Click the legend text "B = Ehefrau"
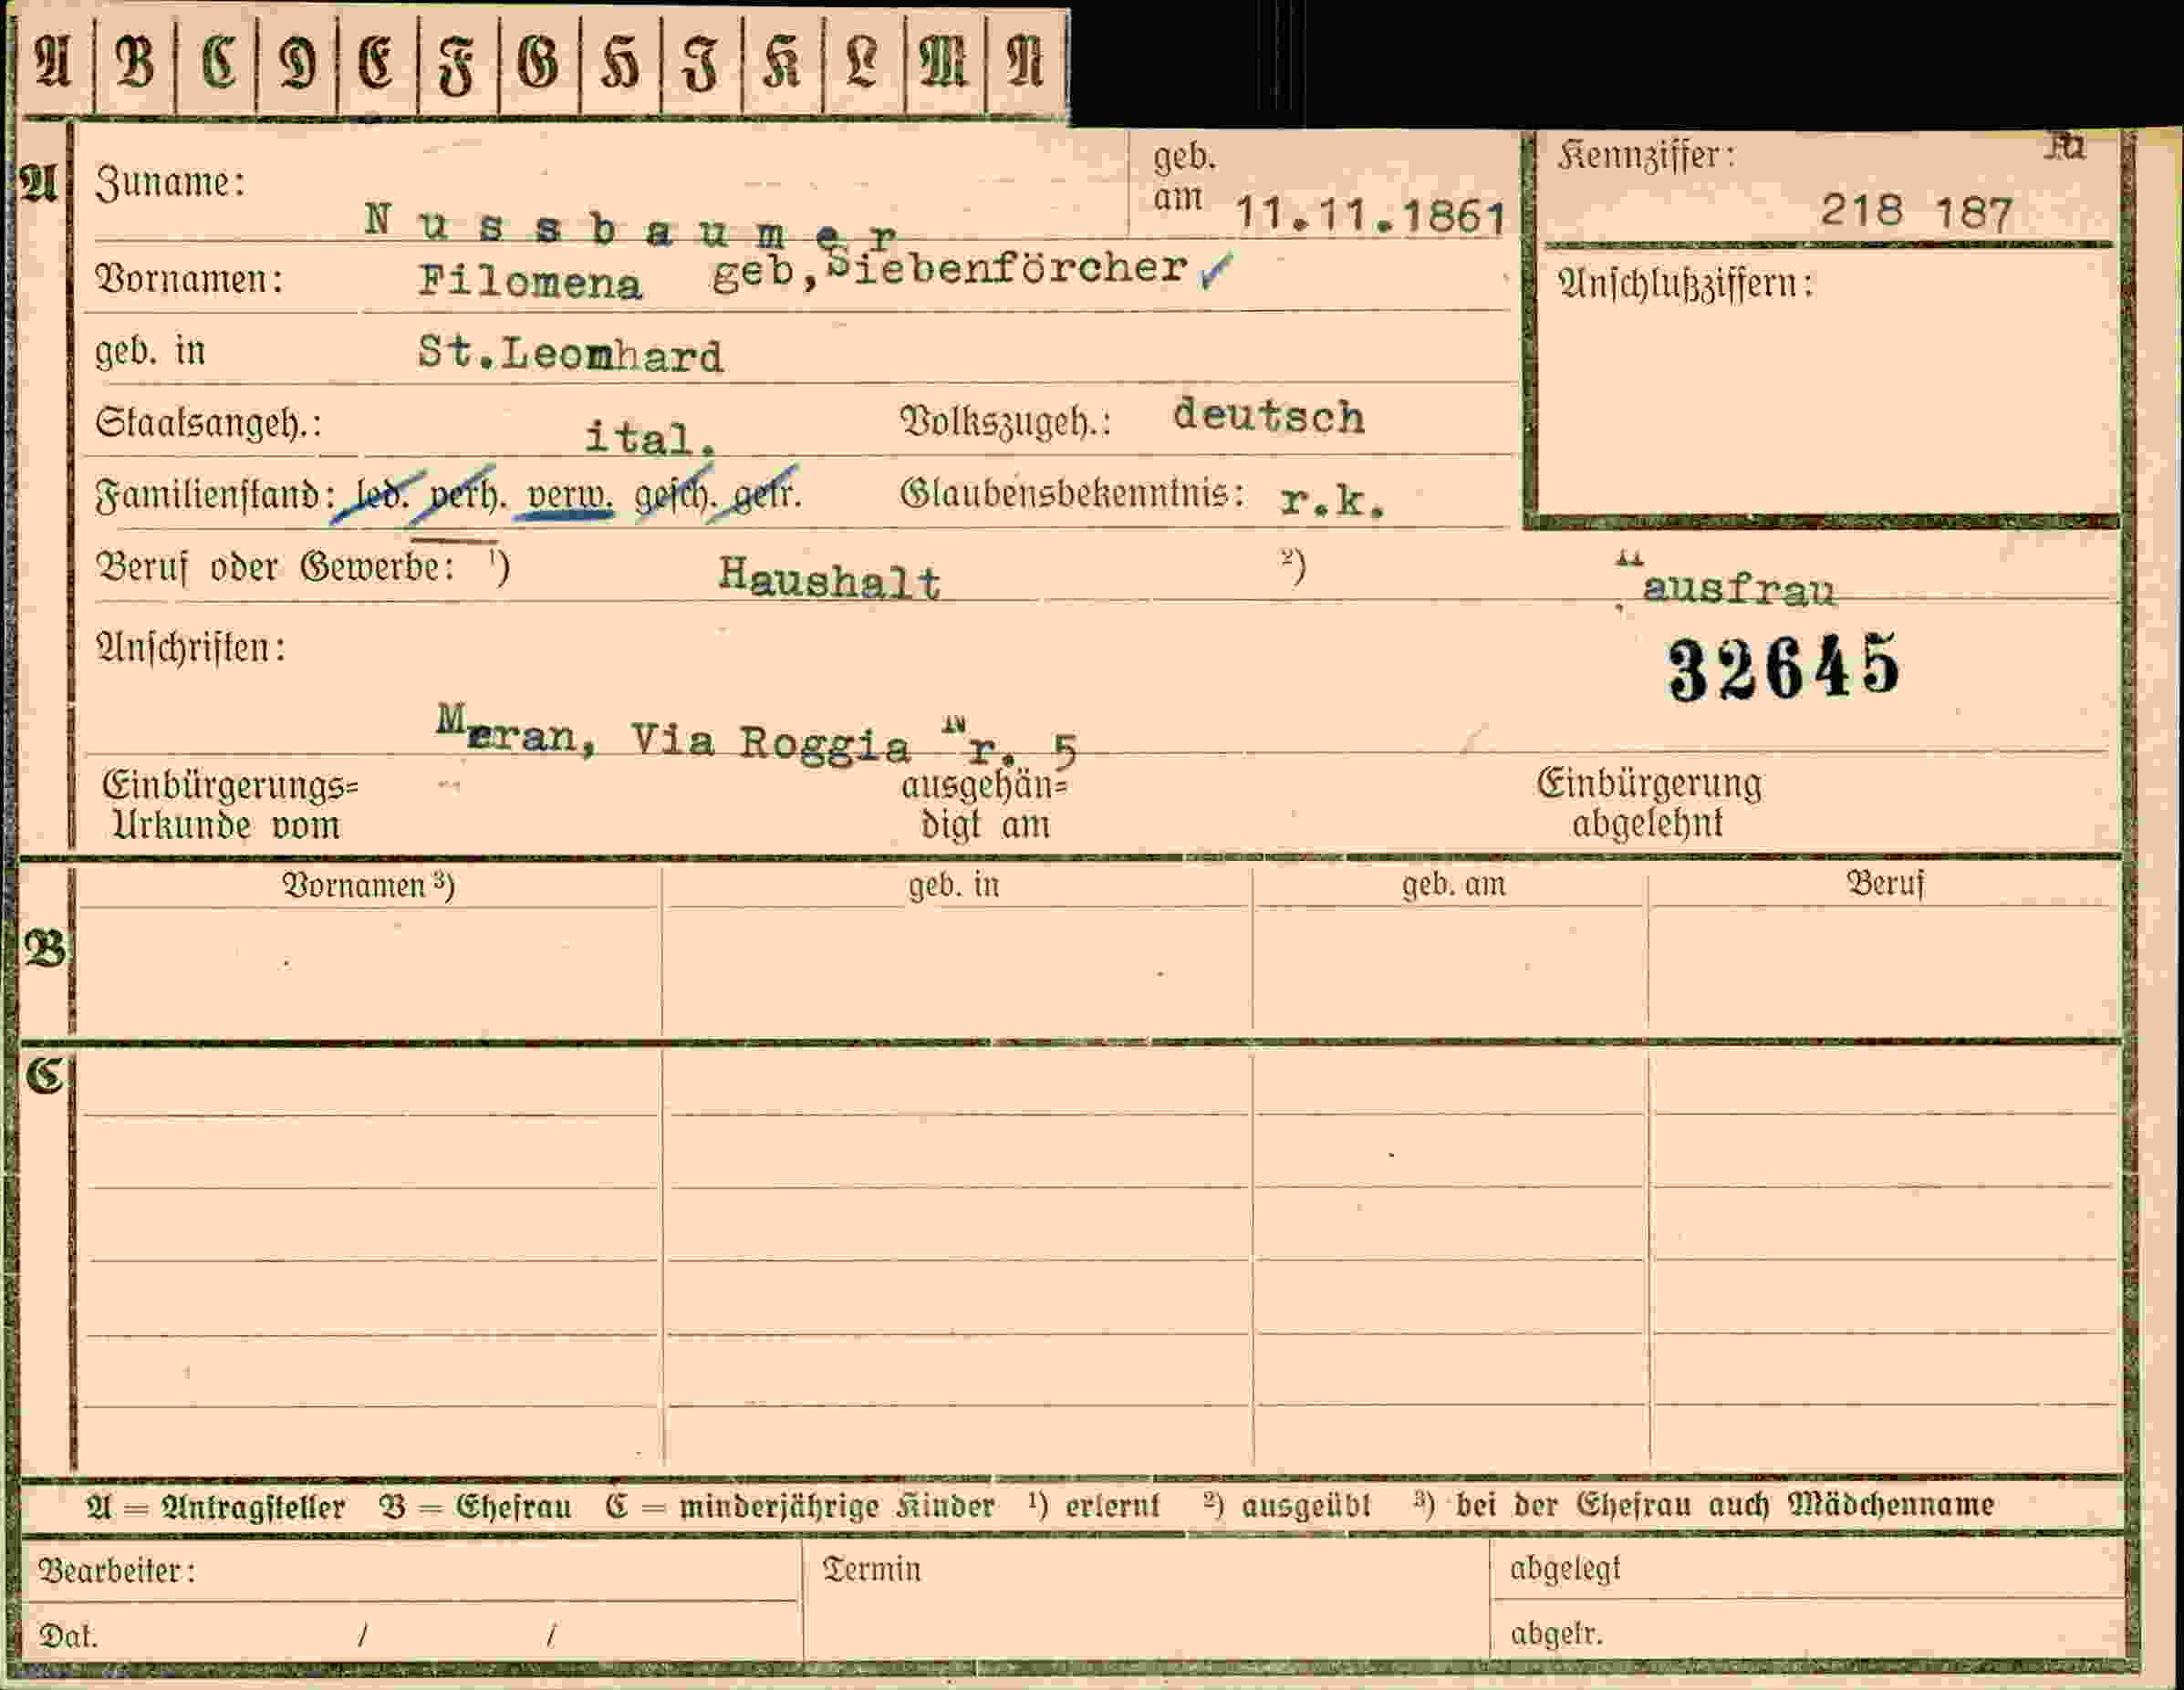 coord(475,1507)
